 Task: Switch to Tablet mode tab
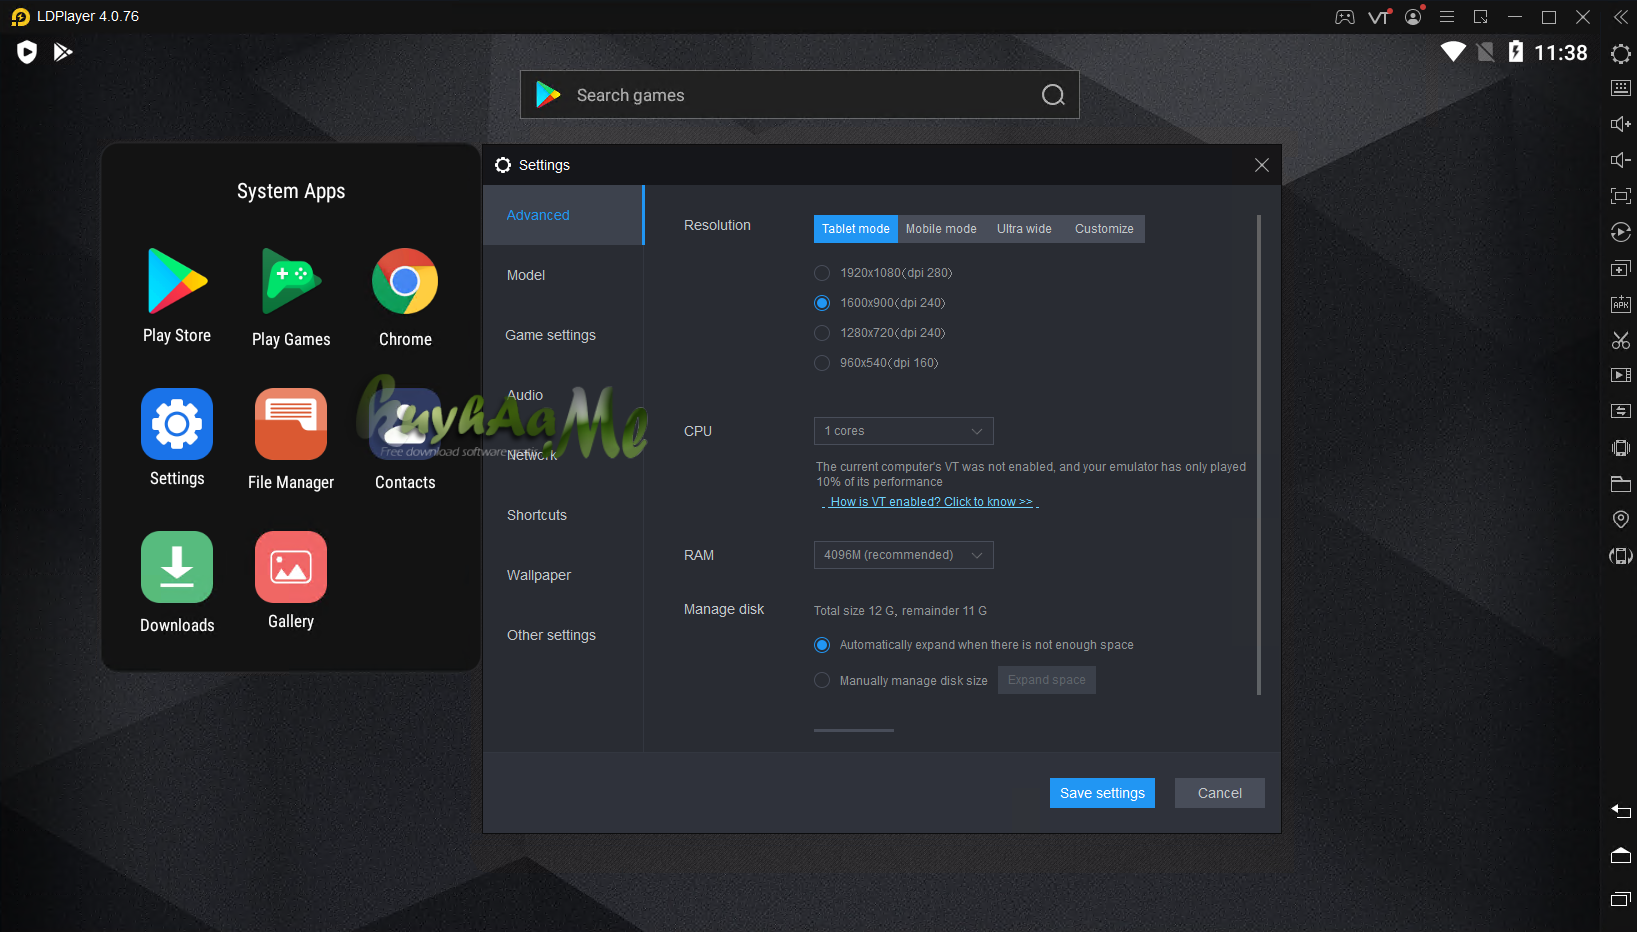pos(856,229)
